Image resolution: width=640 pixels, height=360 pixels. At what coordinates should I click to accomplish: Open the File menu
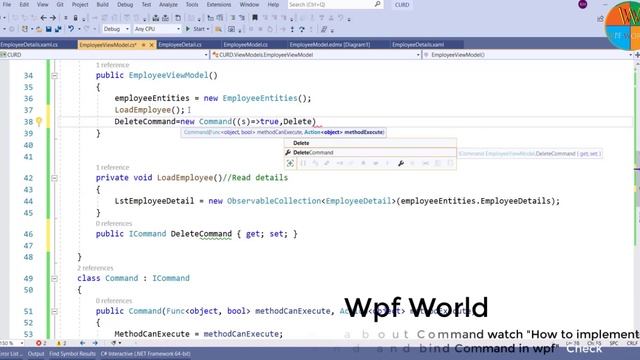(x=7, y=4)
